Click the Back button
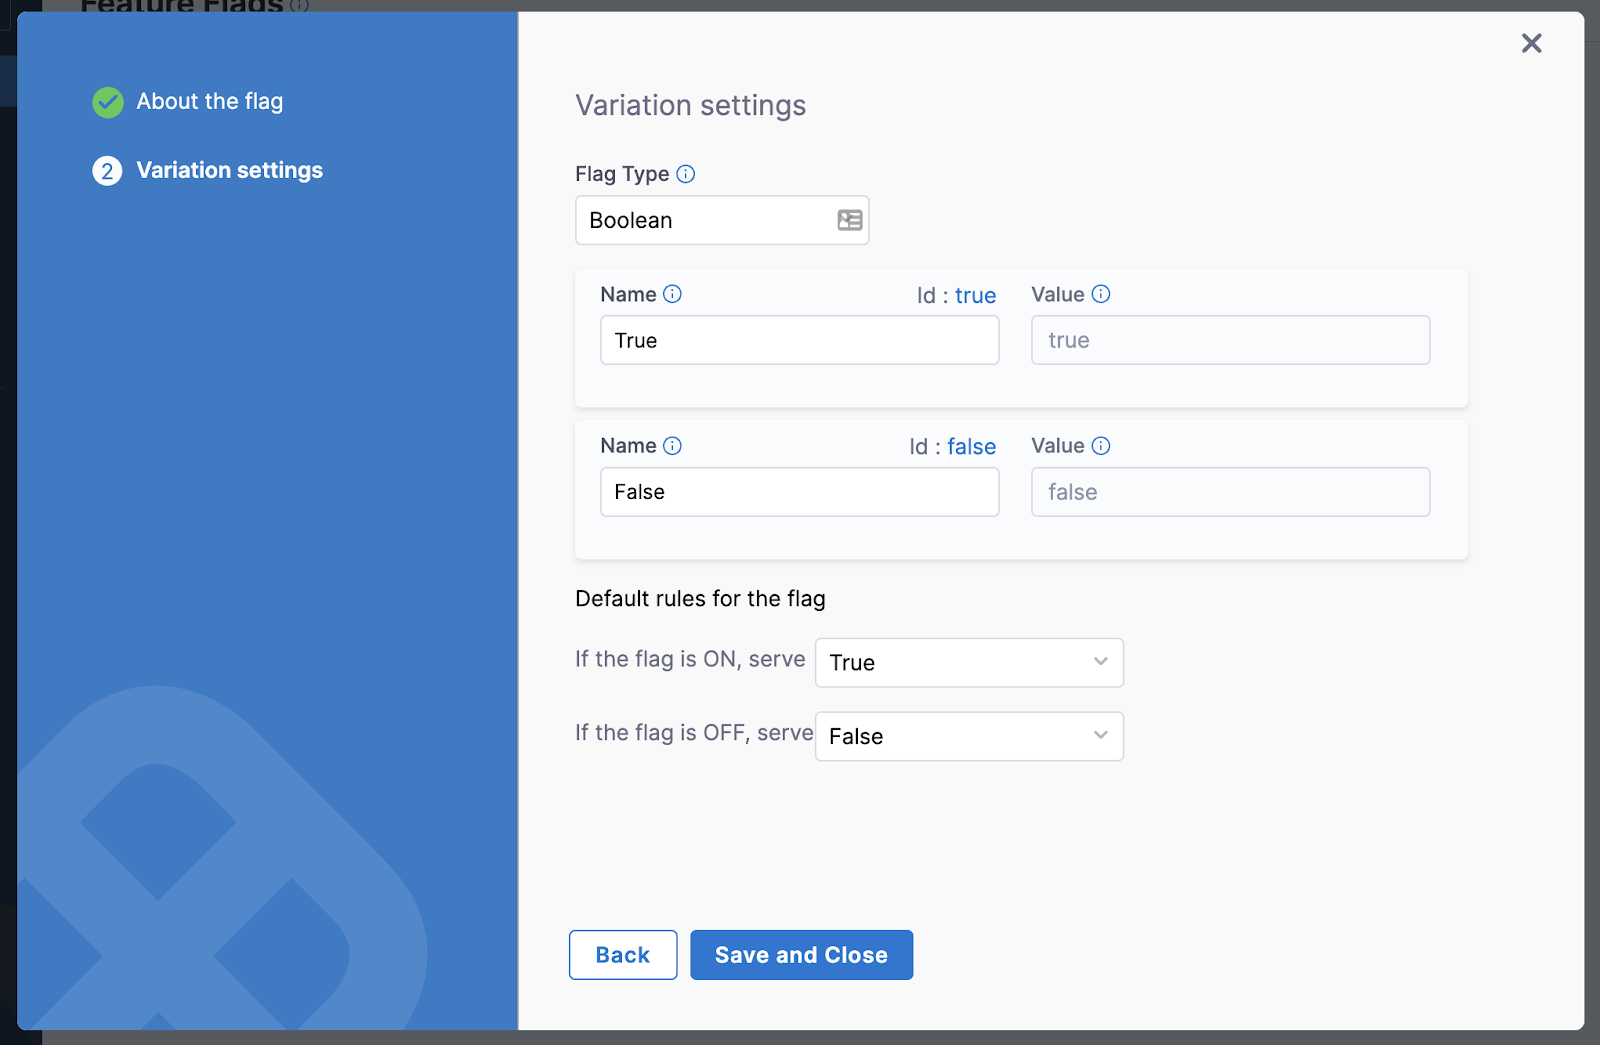 623,954
